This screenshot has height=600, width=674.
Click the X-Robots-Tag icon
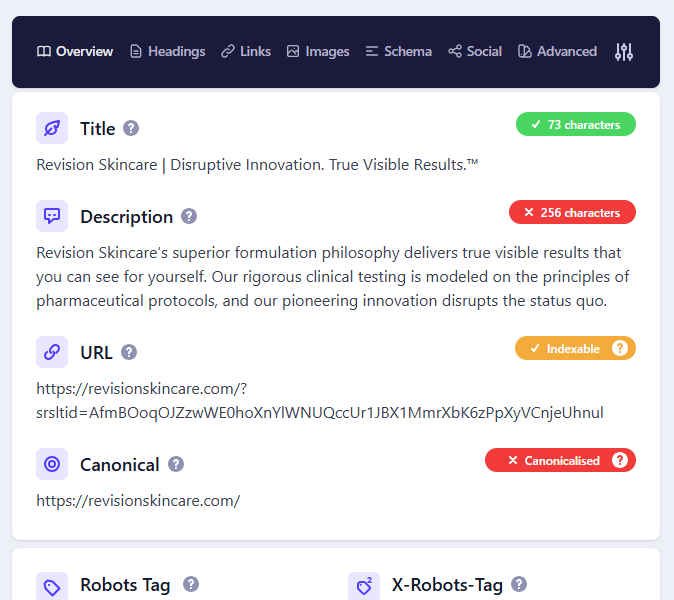(x=364, y=586)
